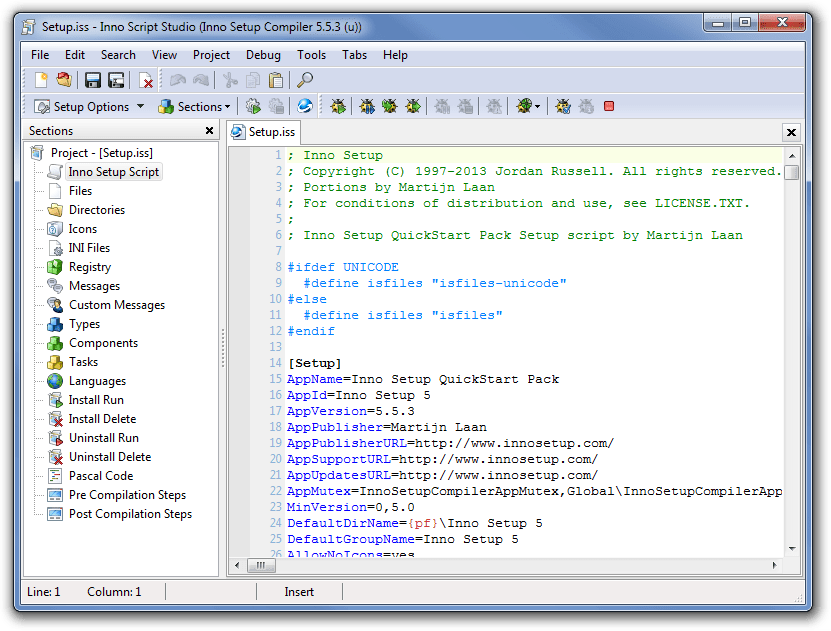Image resolution: width=831 pixels, height=631 pixels.
Task: Click the blue Inno Setup web icon
Action: [x=305, y=106]
